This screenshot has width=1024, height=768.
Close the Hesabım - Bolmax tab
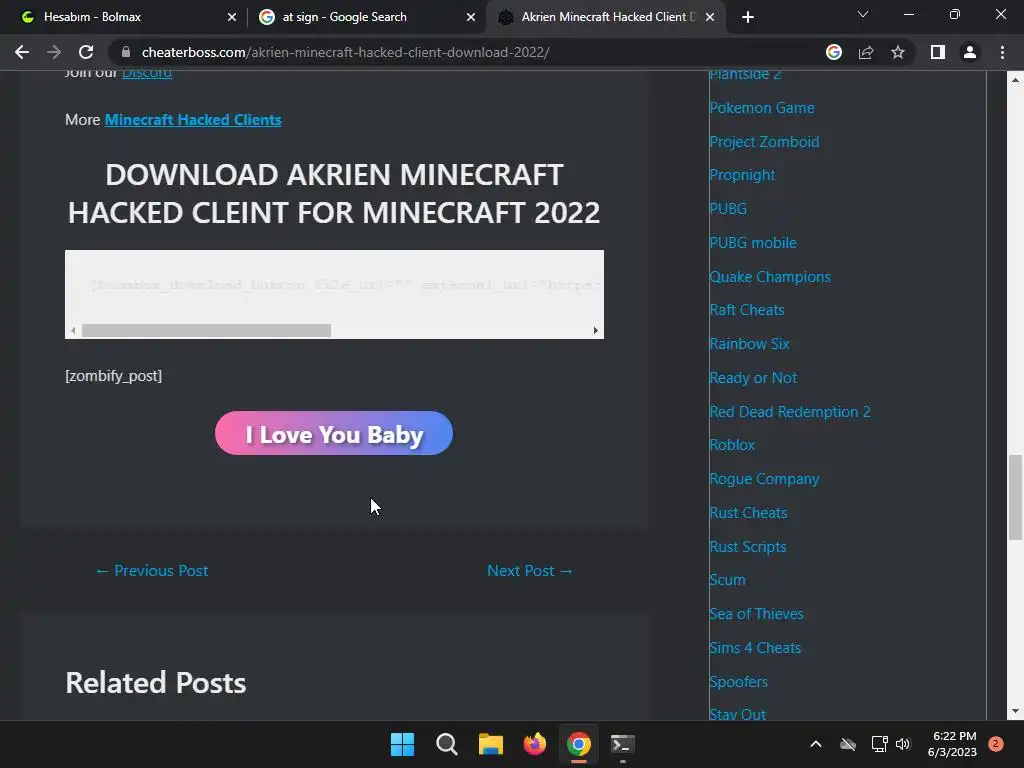232,17
